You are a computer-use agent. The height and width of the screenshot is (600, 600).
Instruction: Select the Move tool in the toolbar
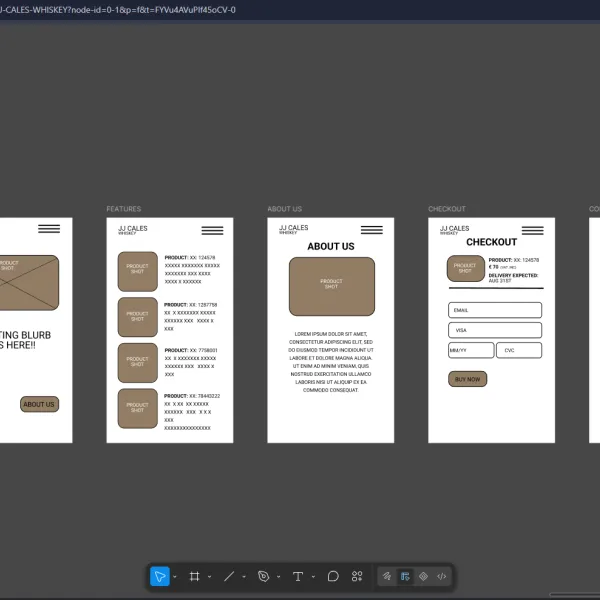click(160, 576)
